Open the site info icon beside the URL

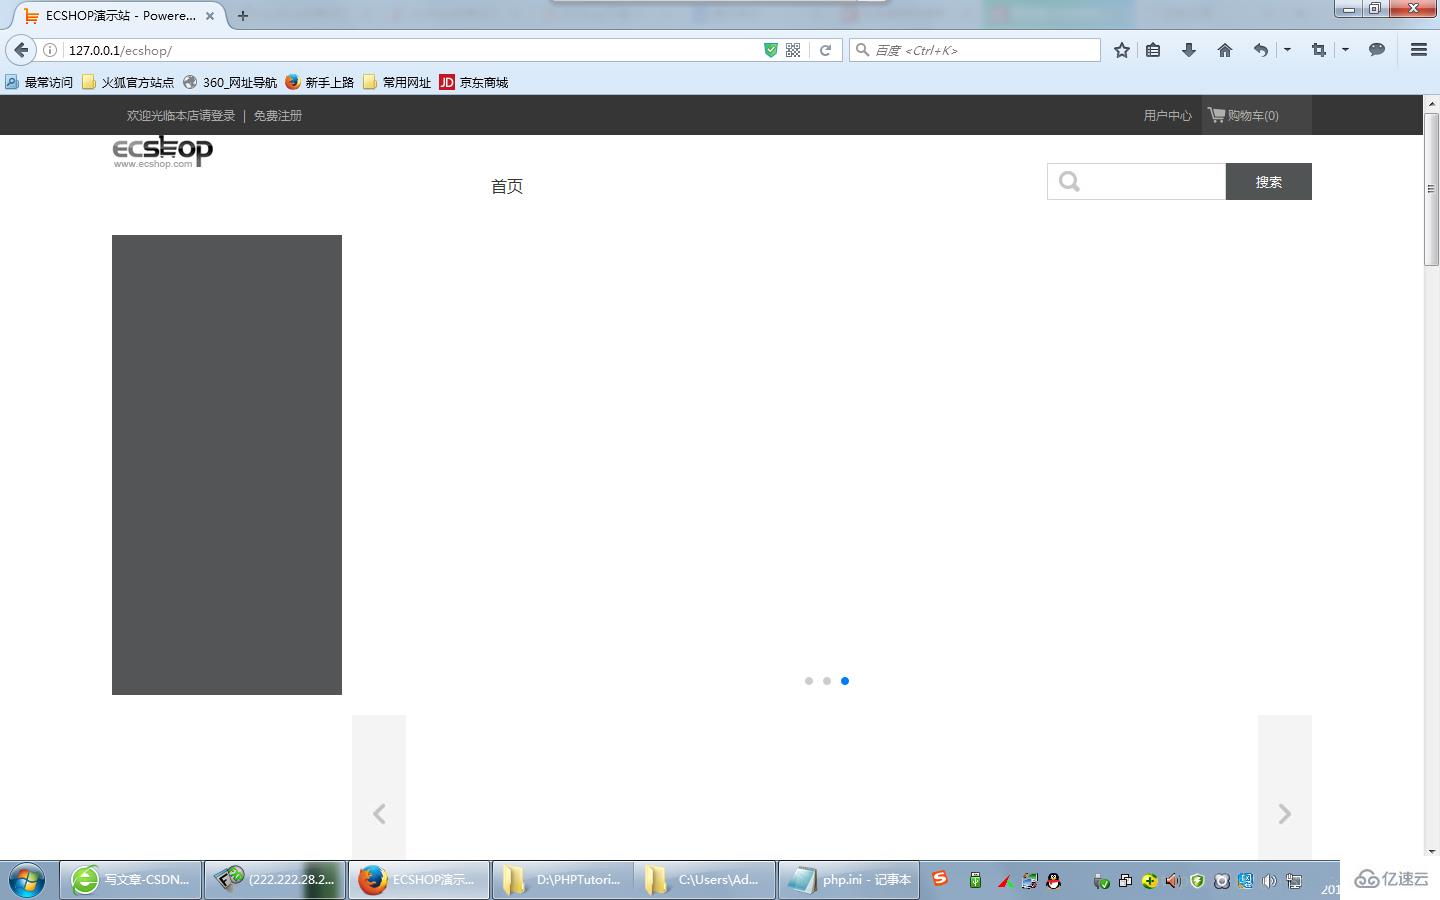(x=50, y=50)
